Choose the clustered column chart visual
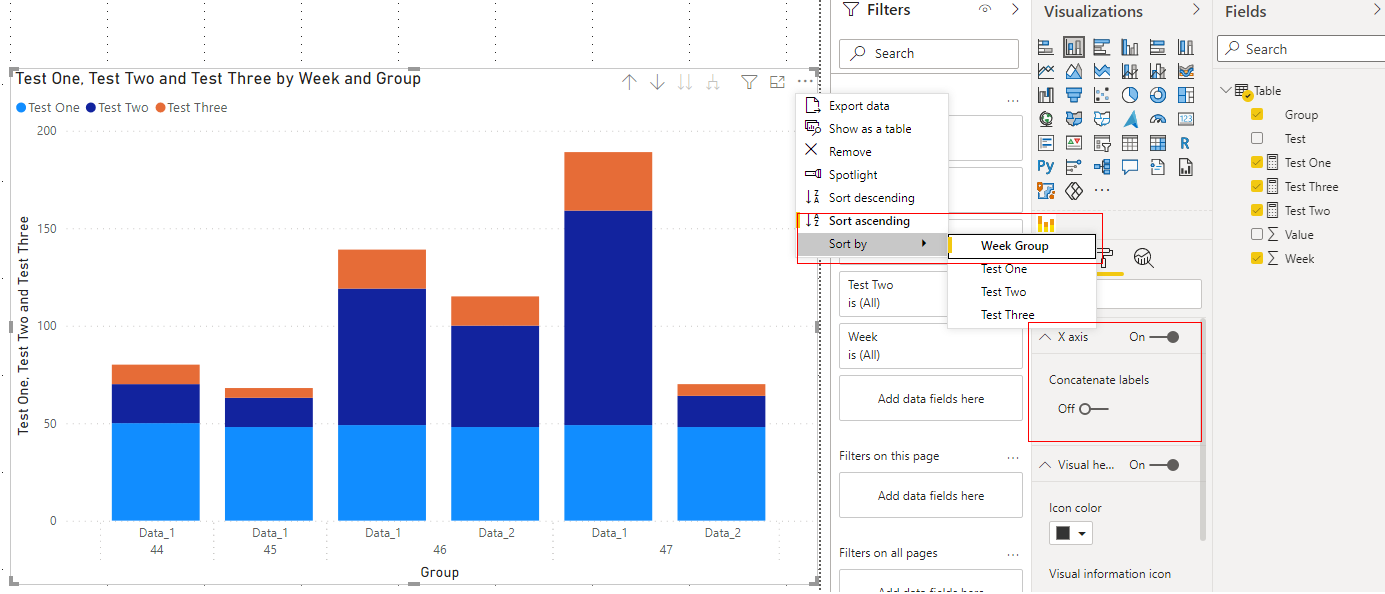 click(x=1130, y=47)
